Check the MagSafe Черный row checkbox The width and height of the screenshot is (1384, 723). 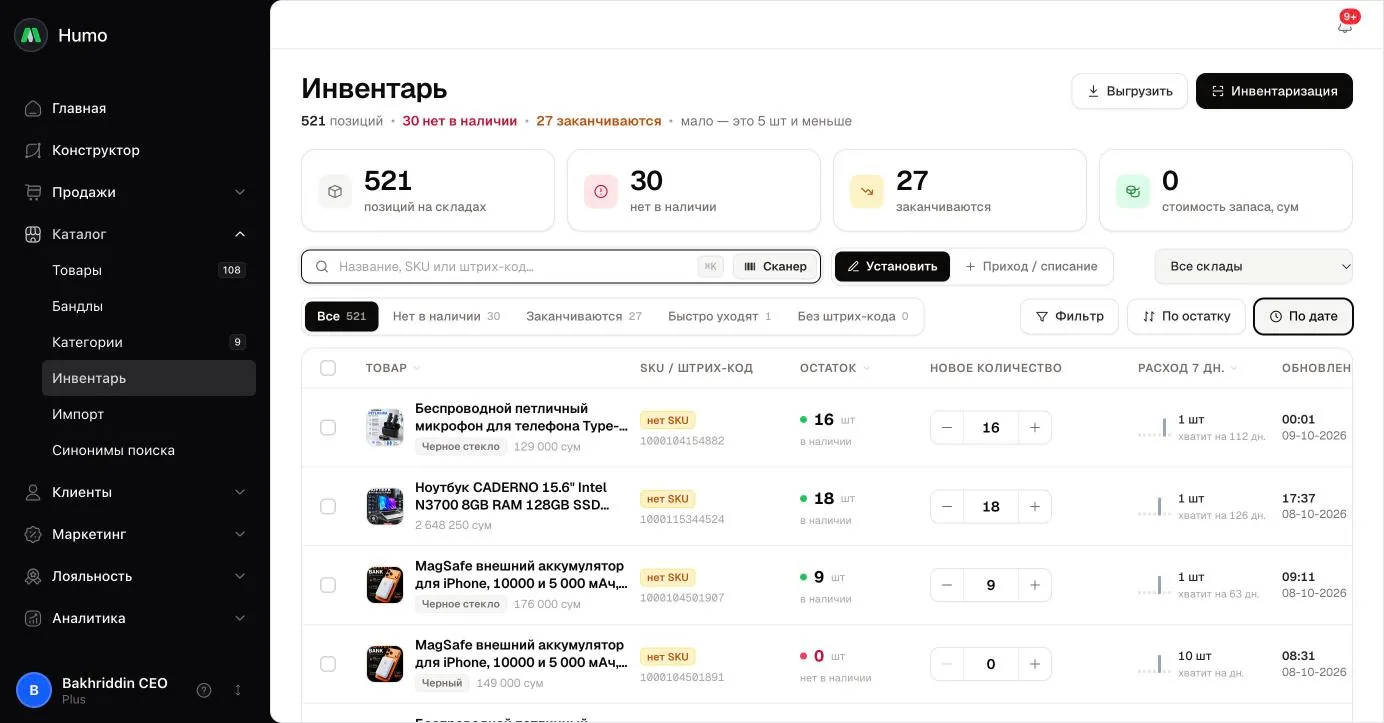328,664
